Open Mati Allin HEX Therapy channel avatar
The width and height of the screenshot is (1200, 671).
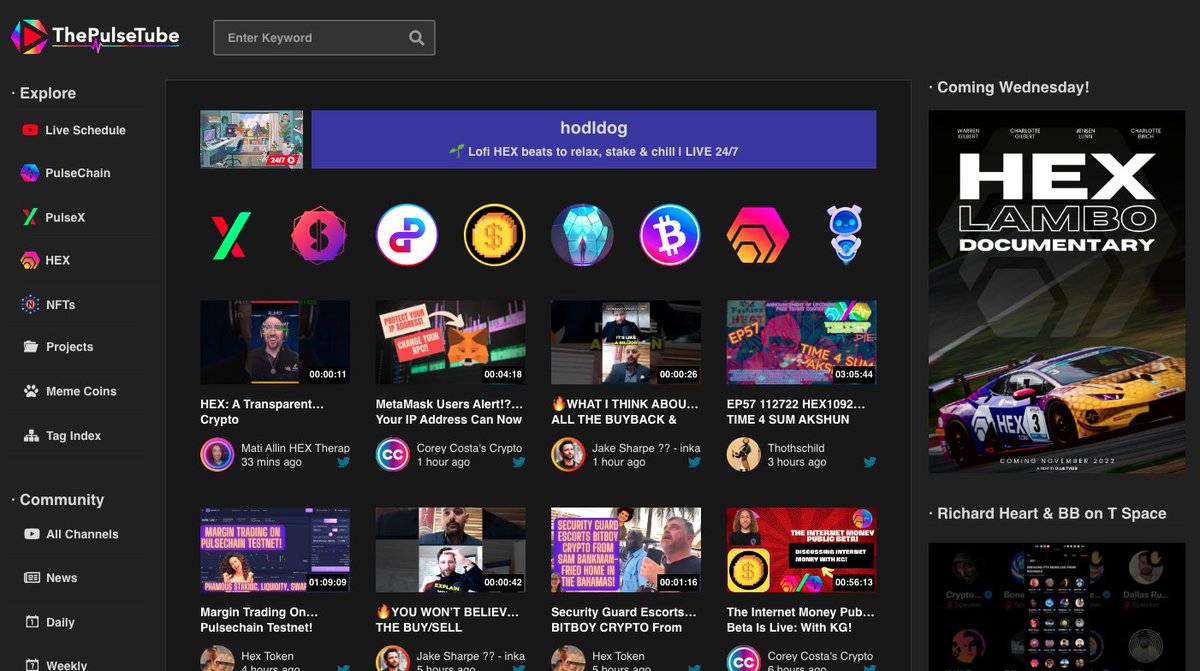tap(217, 455)
